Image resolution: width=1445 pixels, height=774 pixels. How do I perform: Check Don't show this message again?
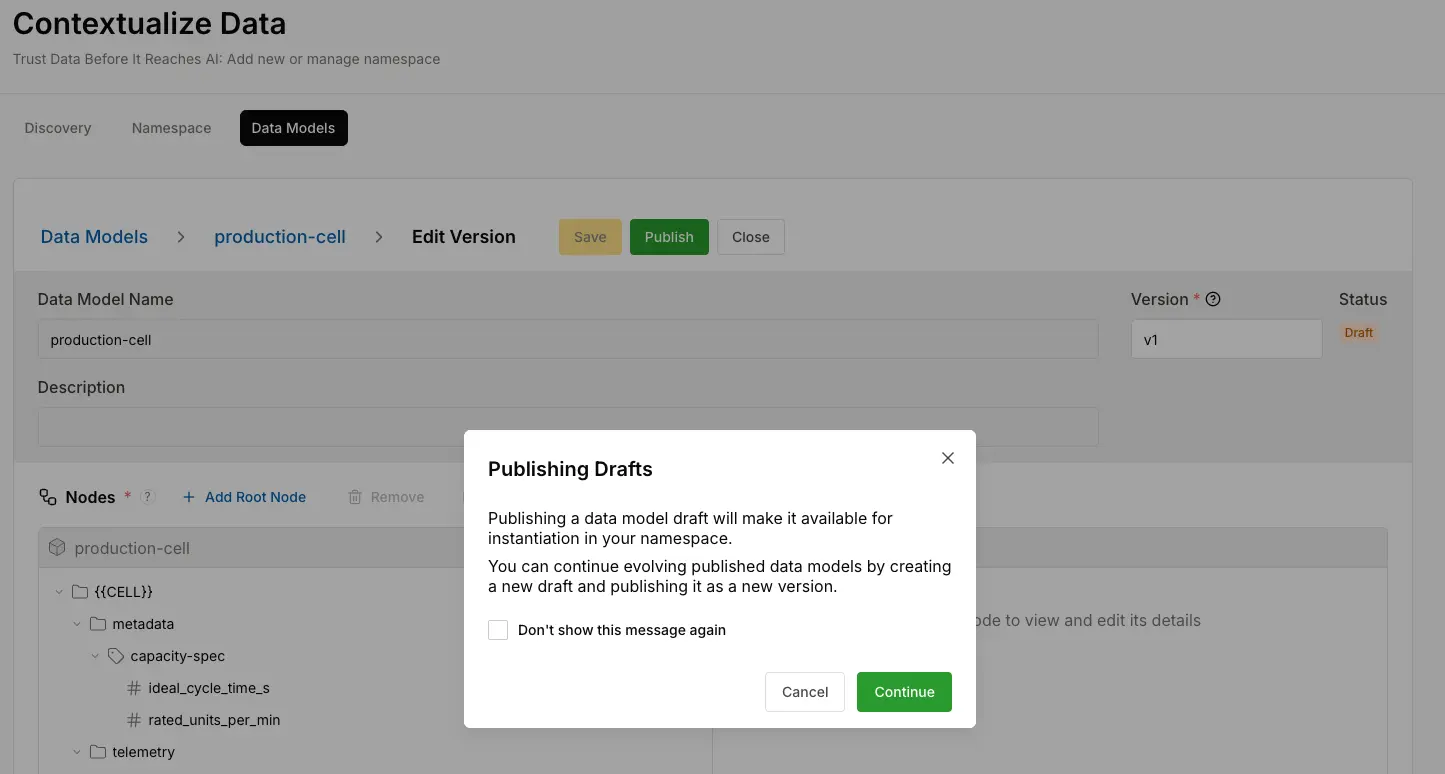coord(498,630)
